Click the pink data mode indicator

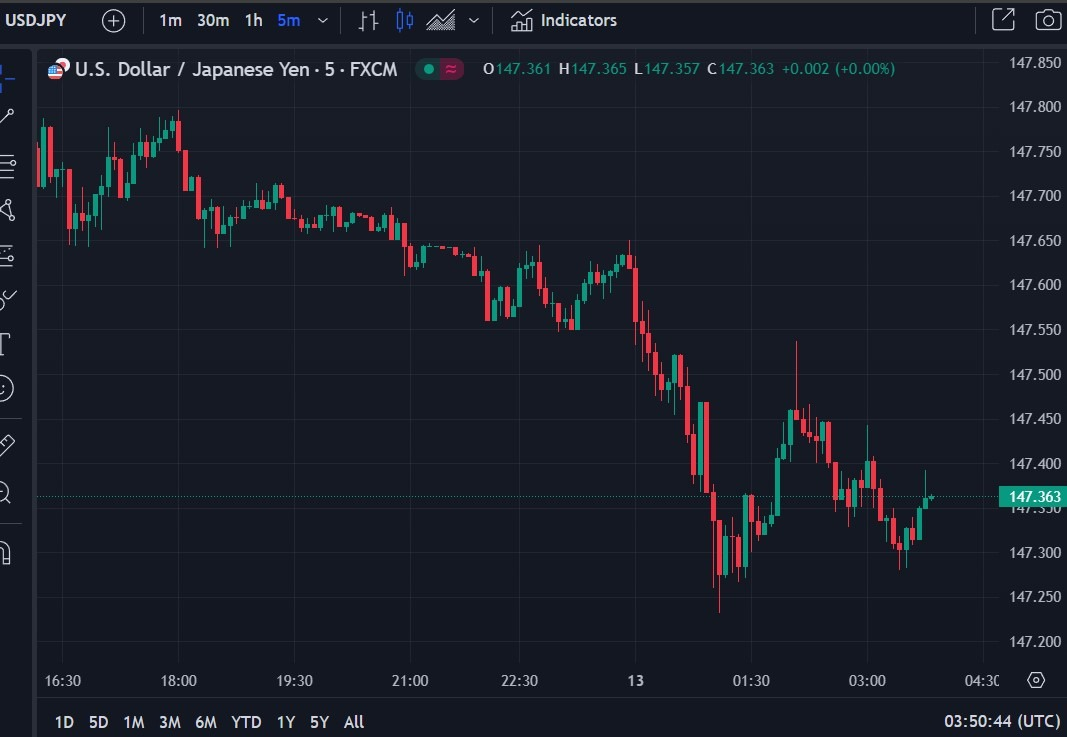[x=450, y=69]
